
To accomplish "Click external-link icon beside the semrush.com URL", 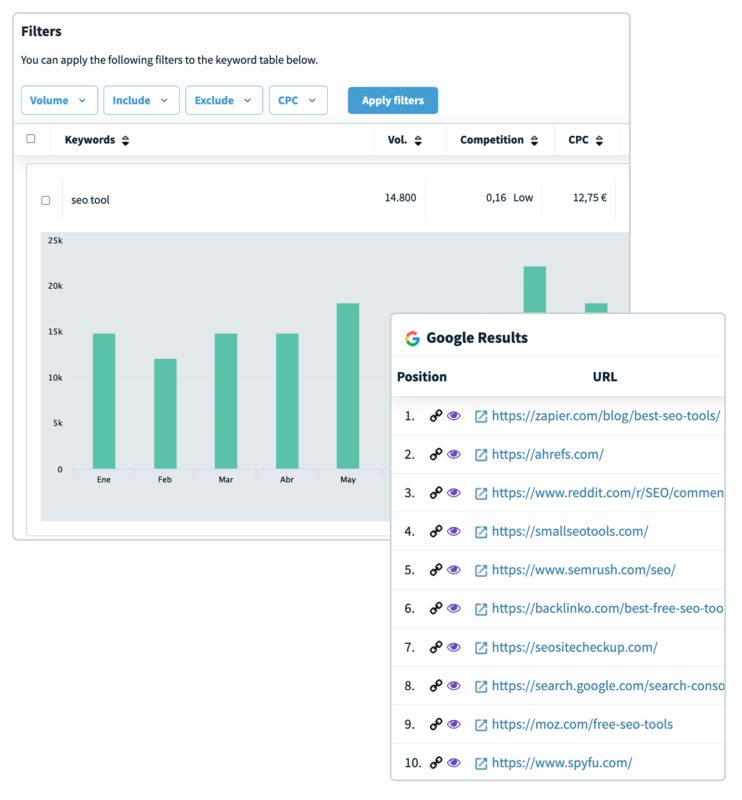I will pos(481,570).
